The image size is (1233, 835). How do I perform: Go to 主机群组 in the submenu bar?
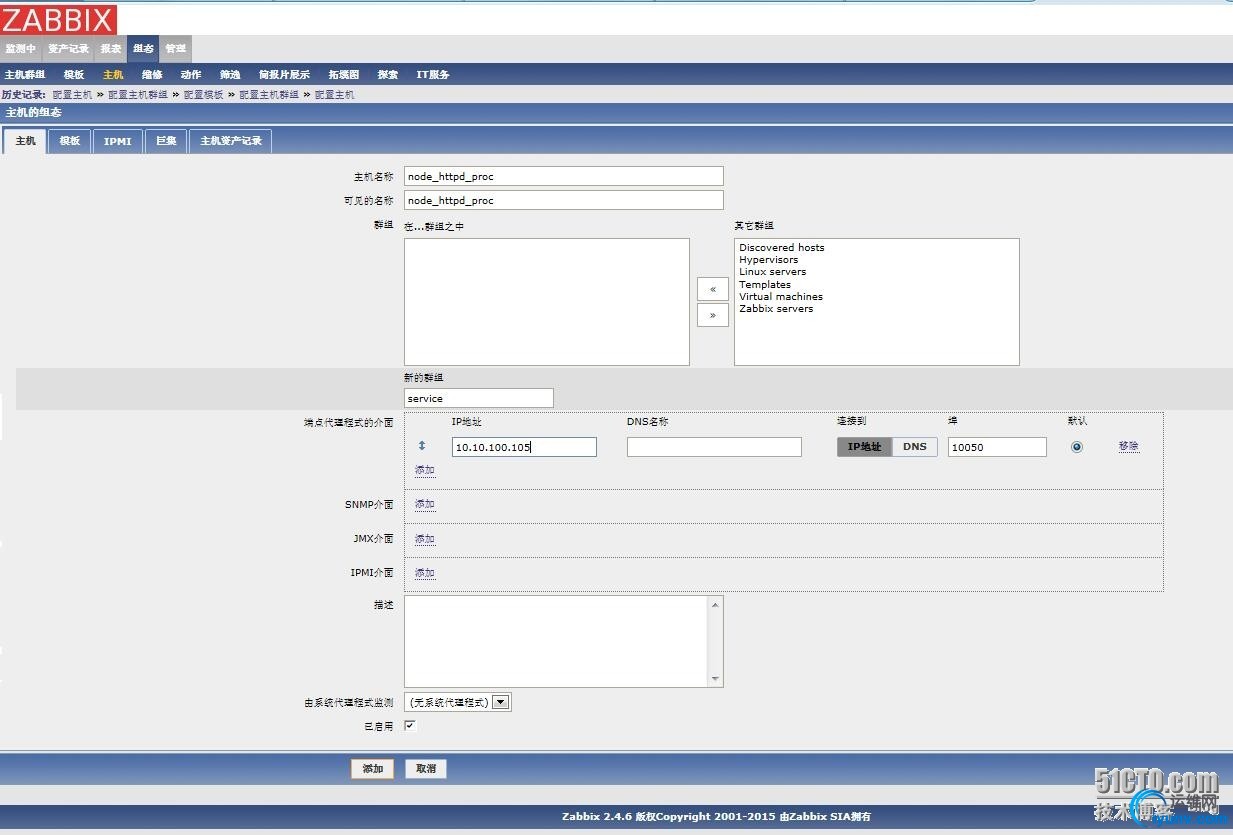[25, 75]
